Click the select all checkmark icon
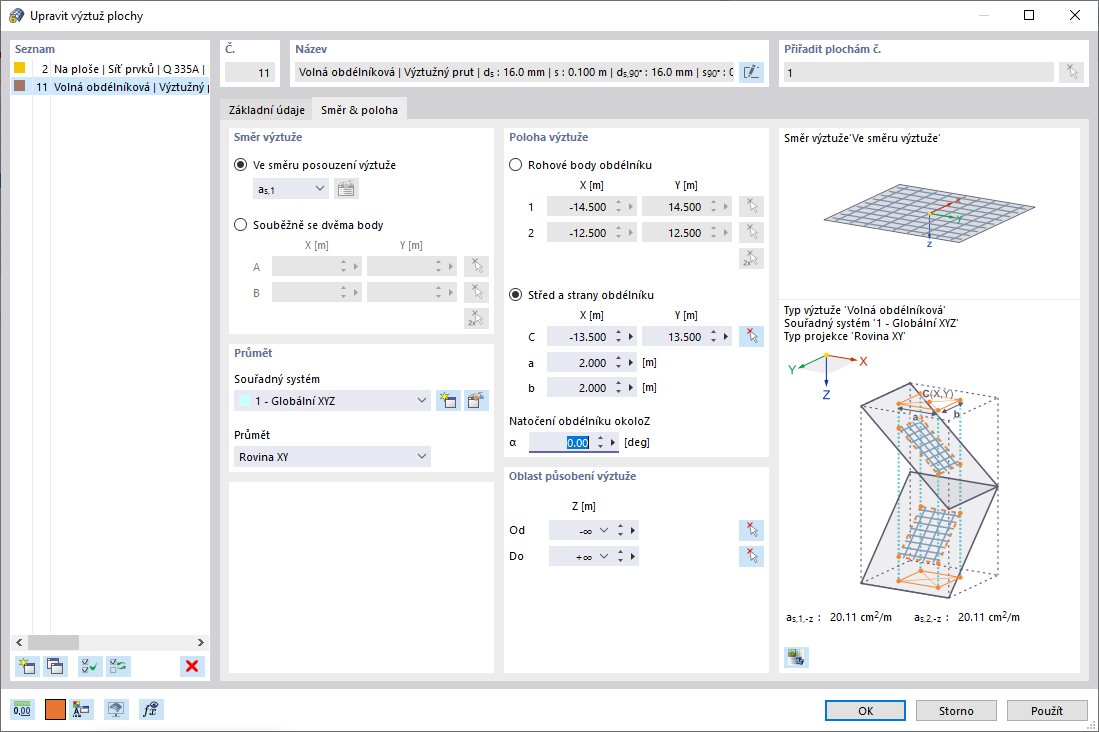This screenshot has height=732, width=1099. pos(90,666)
